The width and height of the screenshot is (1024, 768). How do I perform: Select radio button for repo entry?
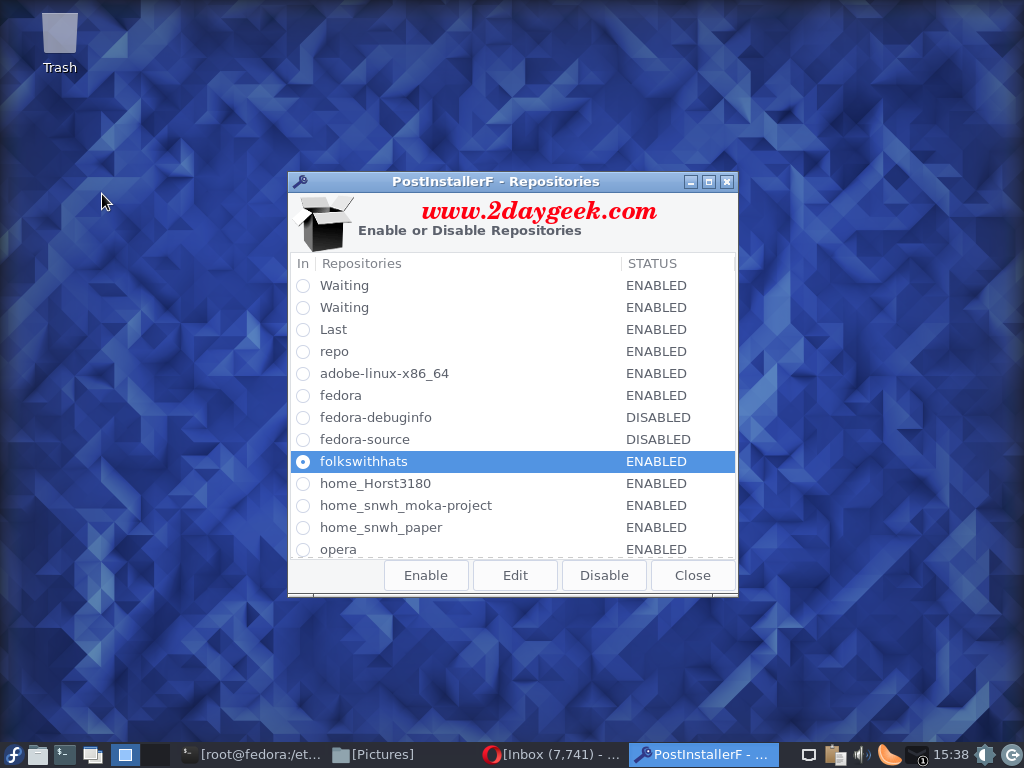[303, 352]
